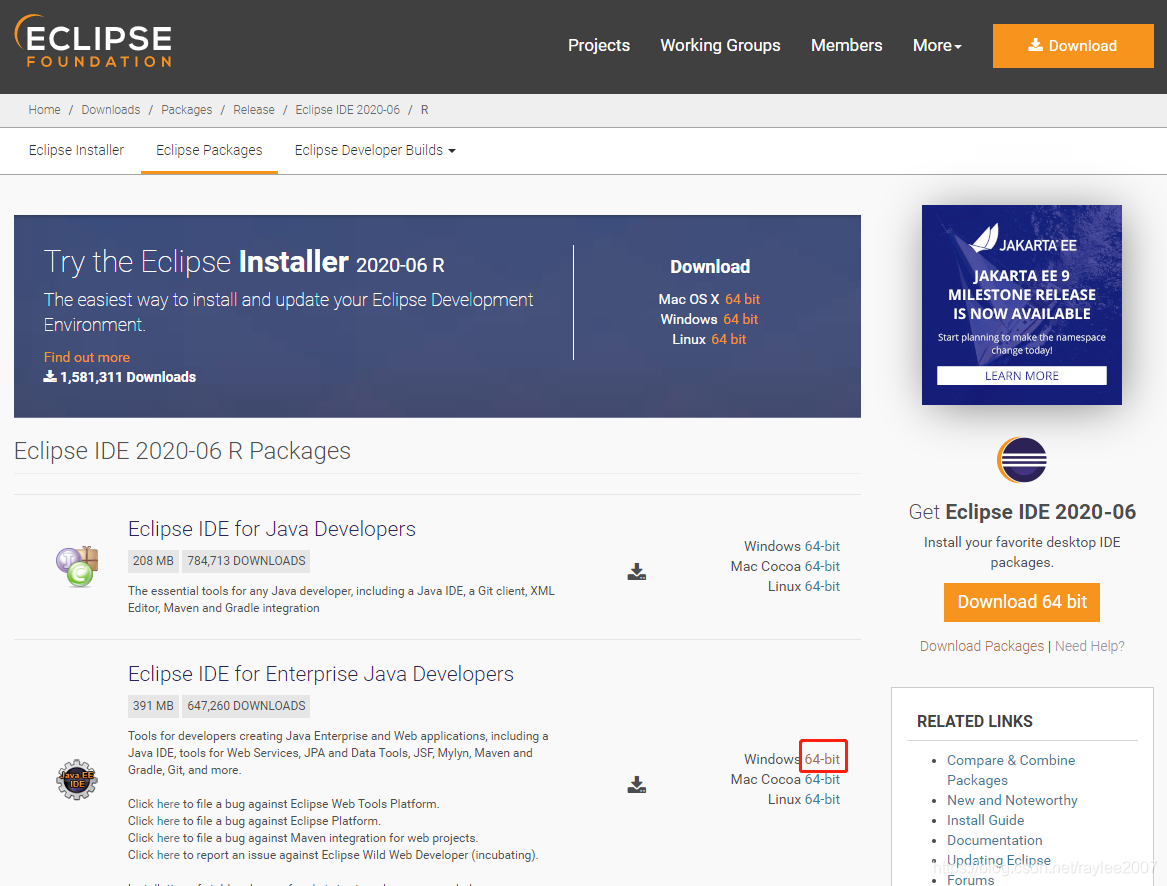Download Installer Windows 64 bit
The height and width of the screenshot is (886, 1167).
point(741,319)
